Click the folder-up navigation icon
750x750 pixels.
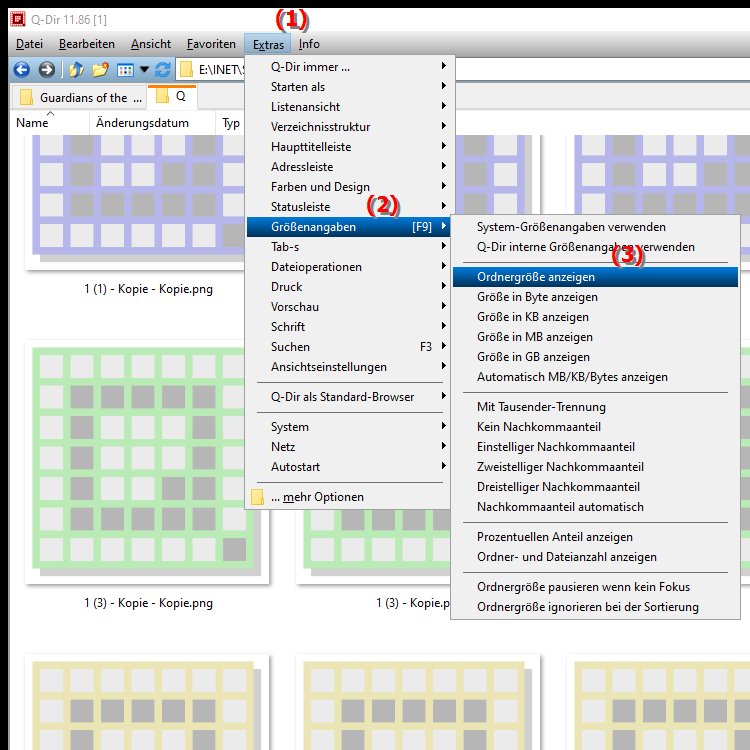pyautogui.click(x=76, y=70)
